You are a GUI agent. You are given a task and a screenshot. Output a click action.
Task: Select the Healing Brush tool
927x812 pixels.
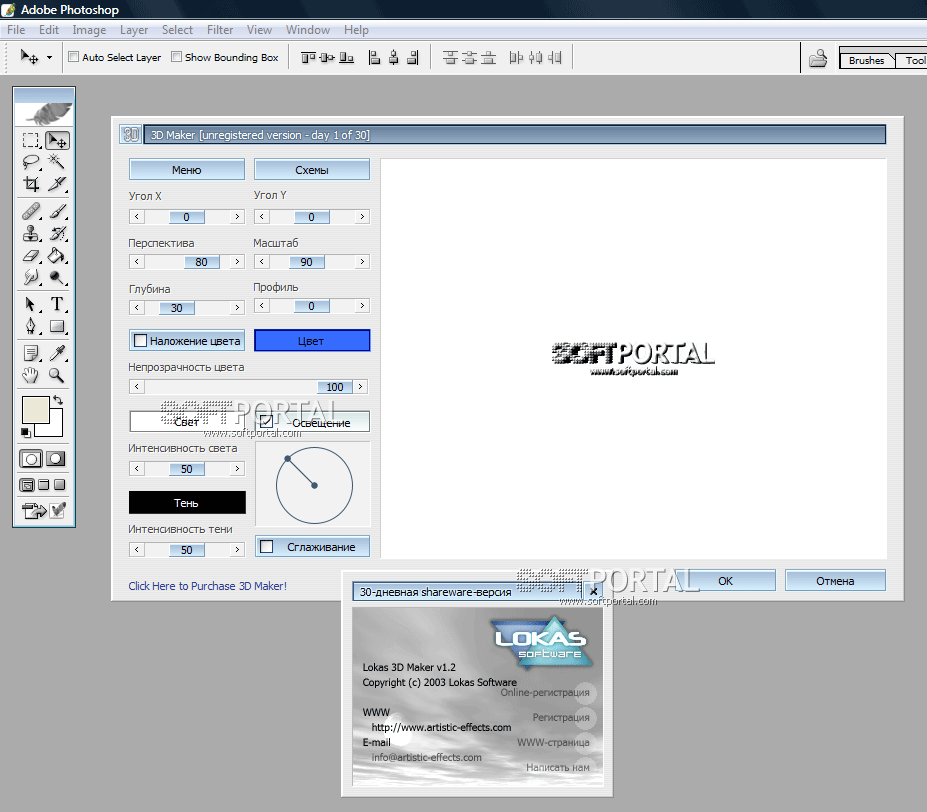(31, 211)
